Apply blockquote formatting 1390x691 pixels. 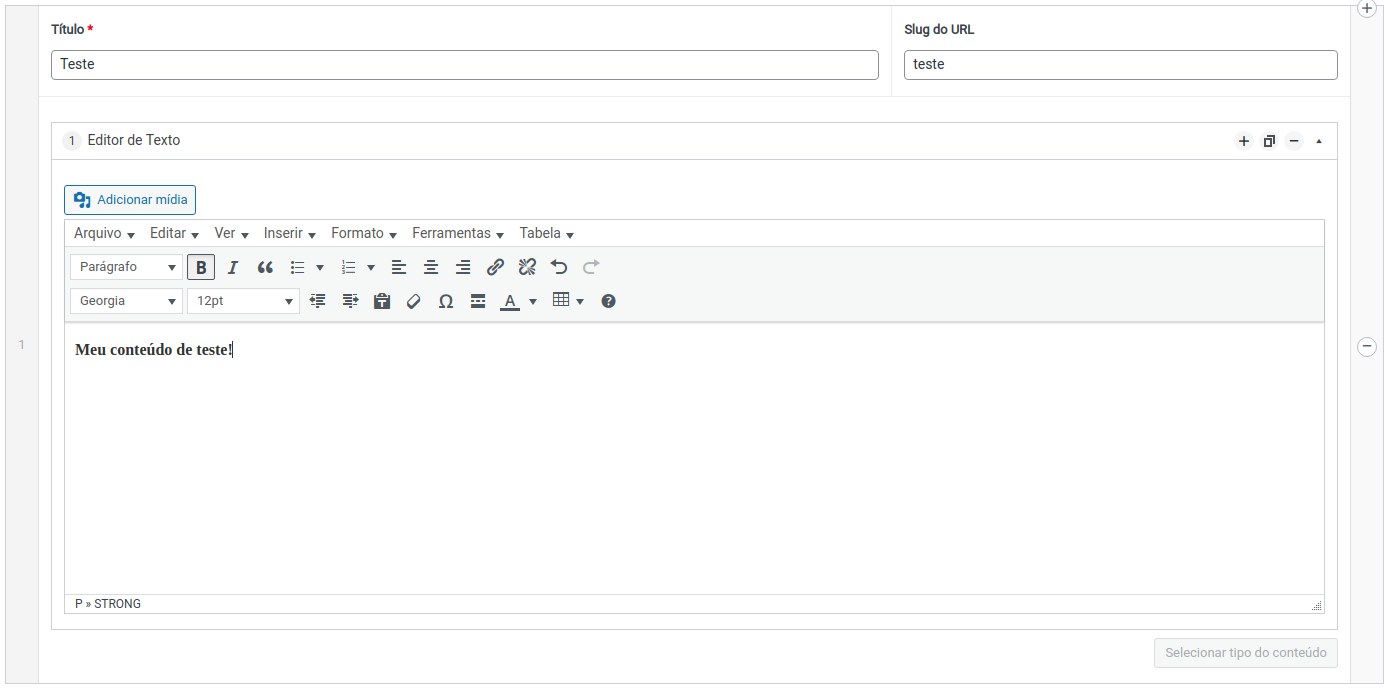coord(265,268)
